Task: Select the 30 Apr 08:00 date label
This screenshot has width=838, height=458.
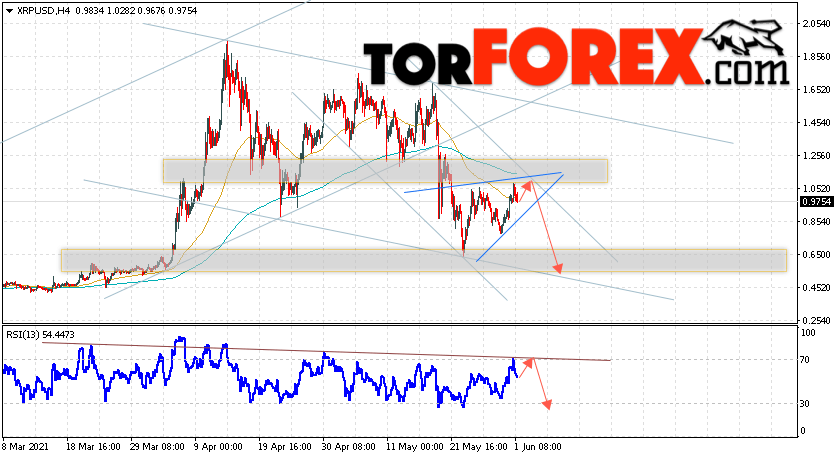Action: tap(348, 446)
